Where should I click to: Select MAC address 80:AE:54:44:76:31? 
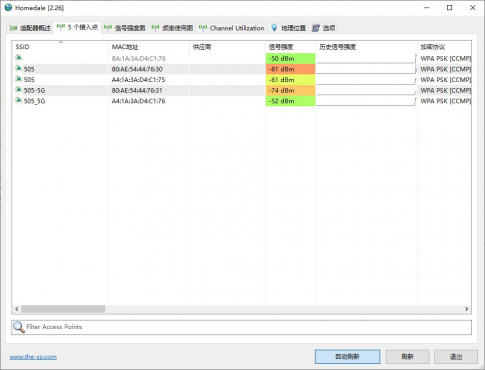(x=137, y=90)
